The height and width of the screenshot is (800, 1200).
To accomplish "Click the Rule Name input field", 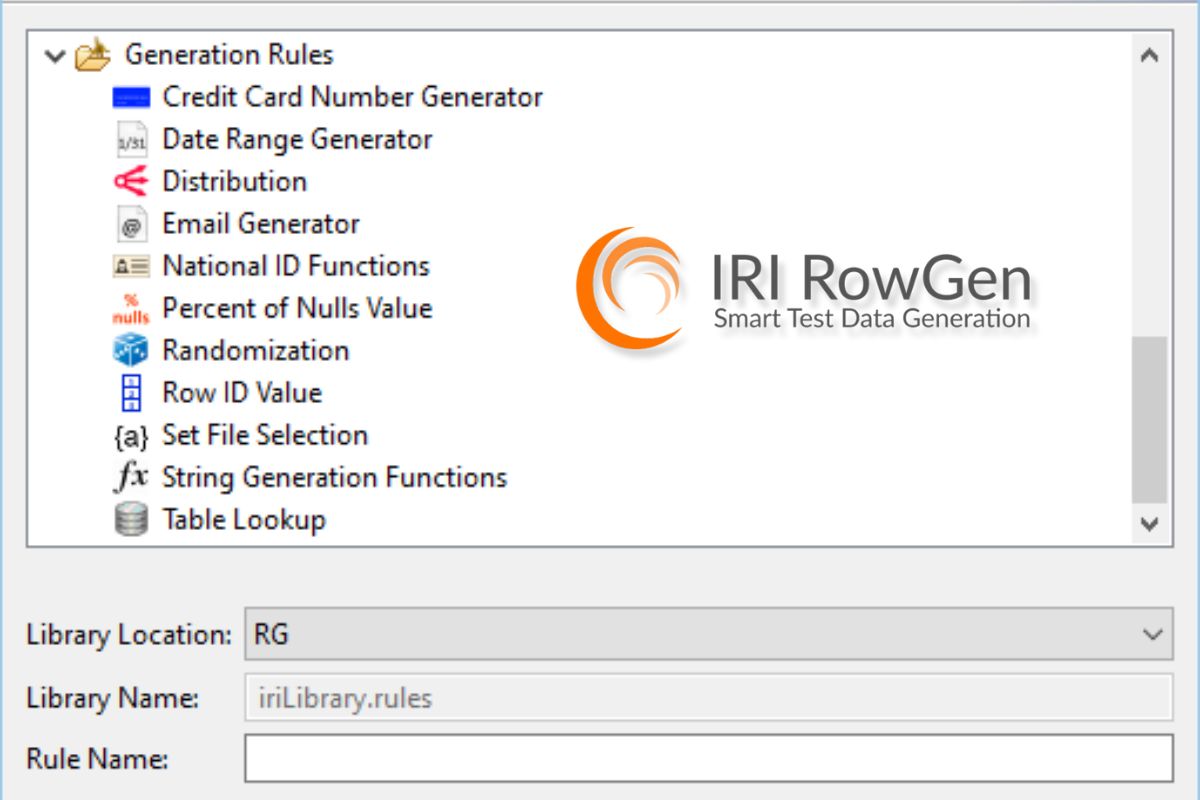I will (x=708, y=759).
